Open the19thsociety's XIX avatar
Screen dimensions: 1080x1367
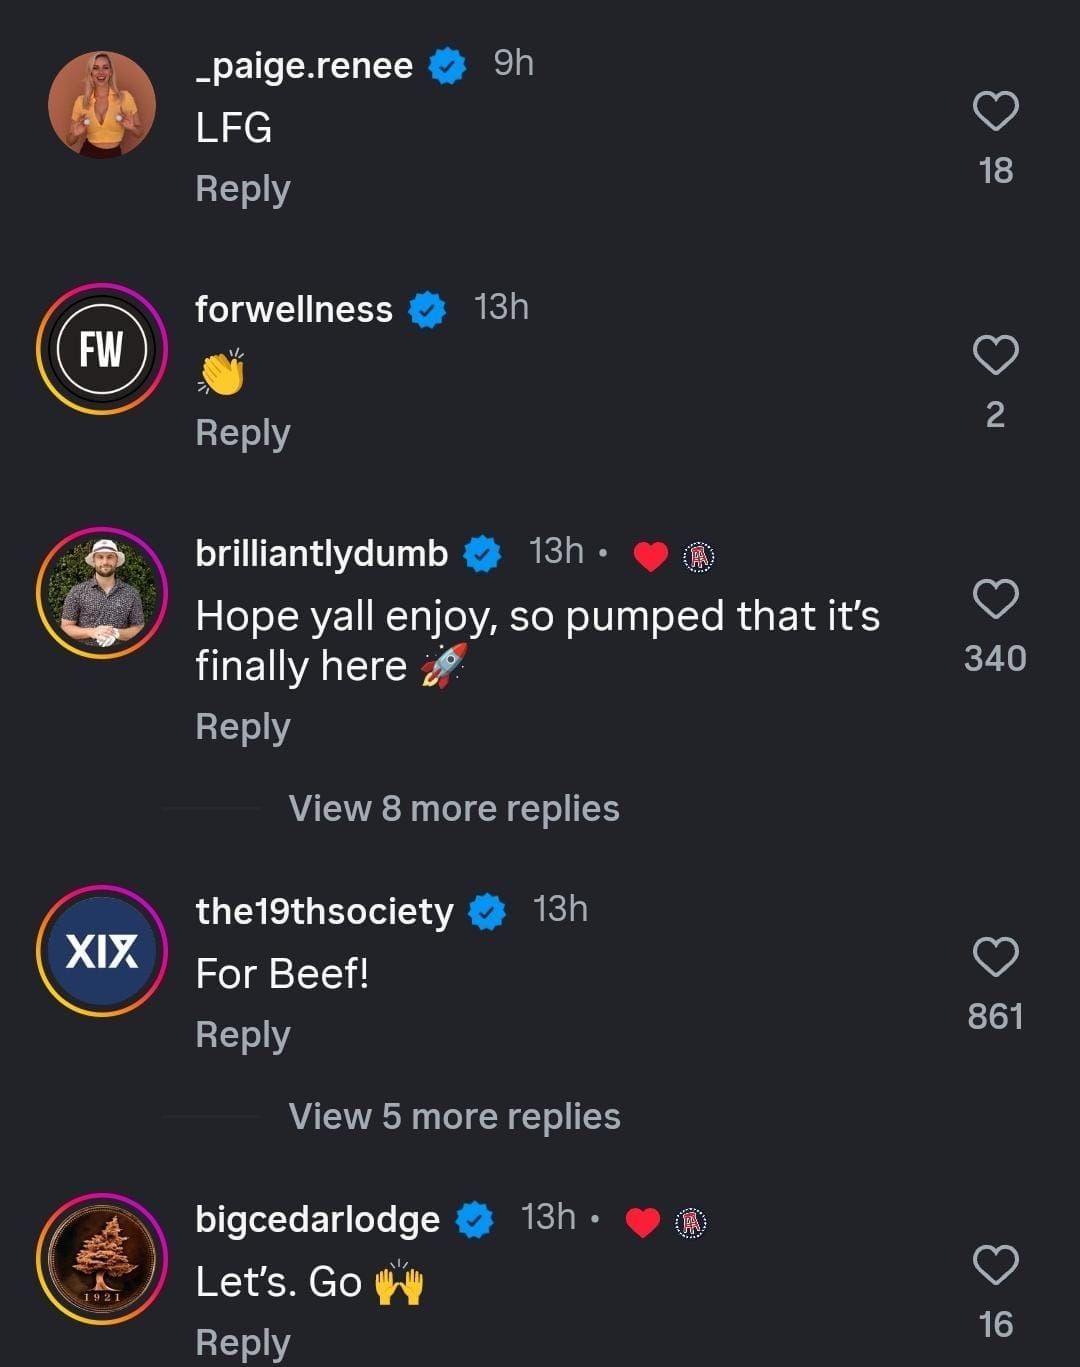(x=101, y=951)
